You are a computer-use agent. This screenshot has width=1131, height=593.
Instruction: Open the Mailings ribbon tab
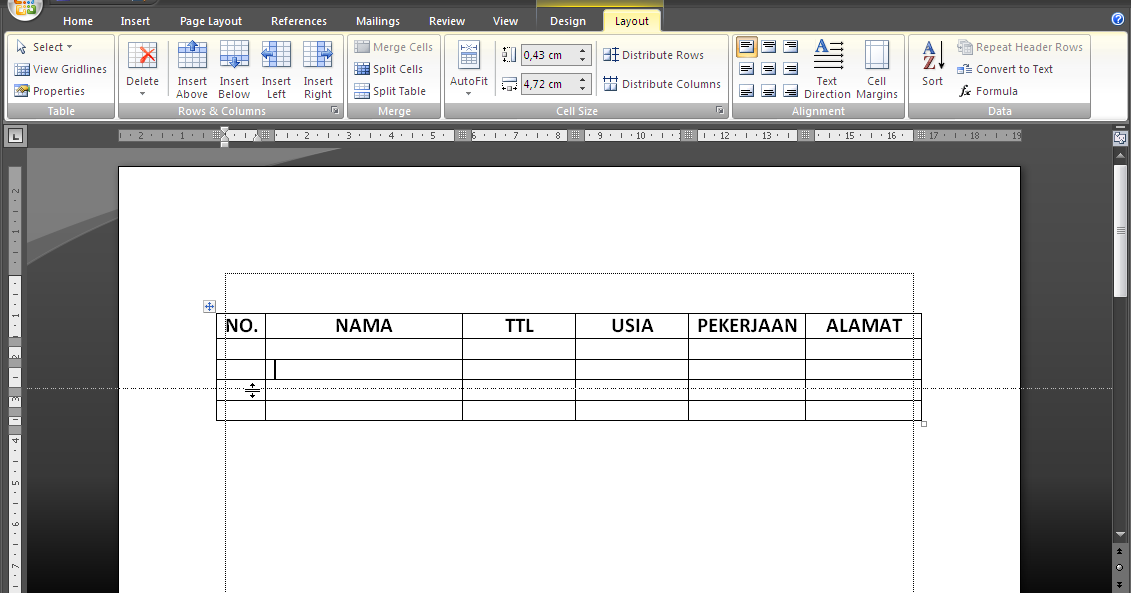click(x=377, y=20)
